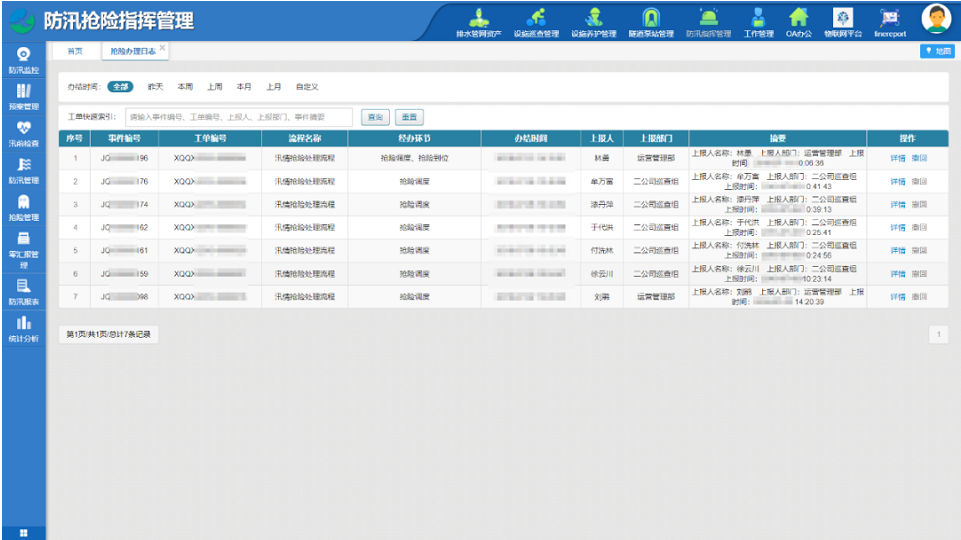Open 汛前检查 heart icon in sidebar
Viewport: 961px width, 540px height.
point(23,127)
